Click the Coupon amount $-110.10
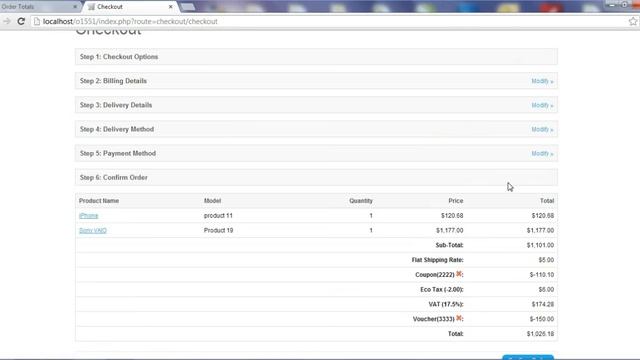Screen dimensions: 640x360 (x=542, y=275)
